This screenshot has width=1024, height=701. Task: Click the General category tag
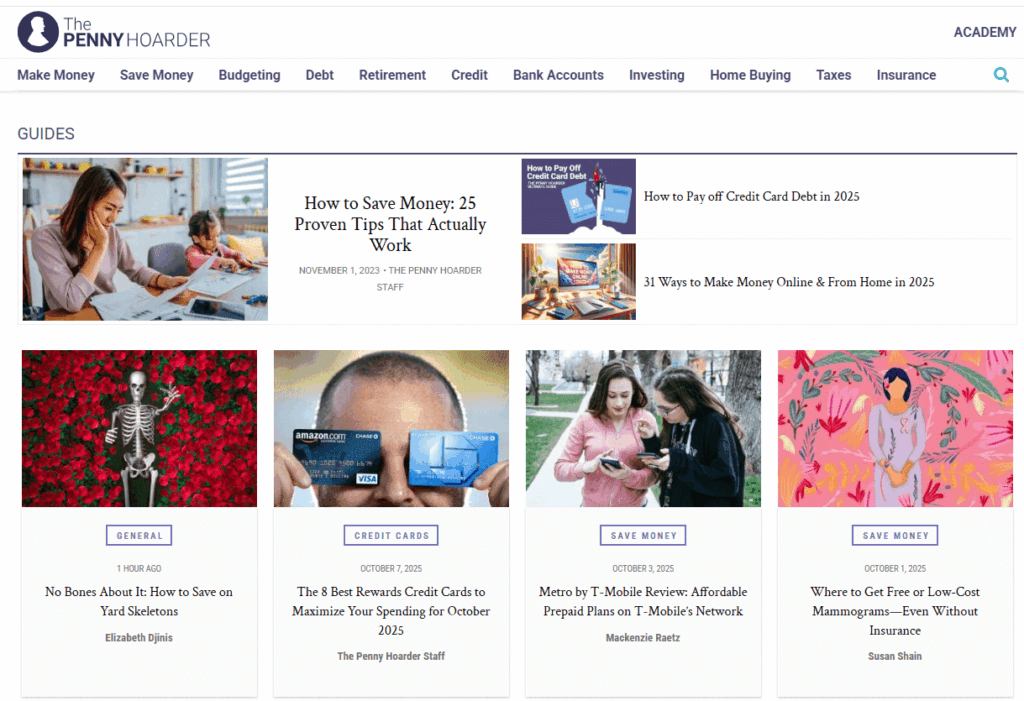pyautogui.click(x=139, y=535)
